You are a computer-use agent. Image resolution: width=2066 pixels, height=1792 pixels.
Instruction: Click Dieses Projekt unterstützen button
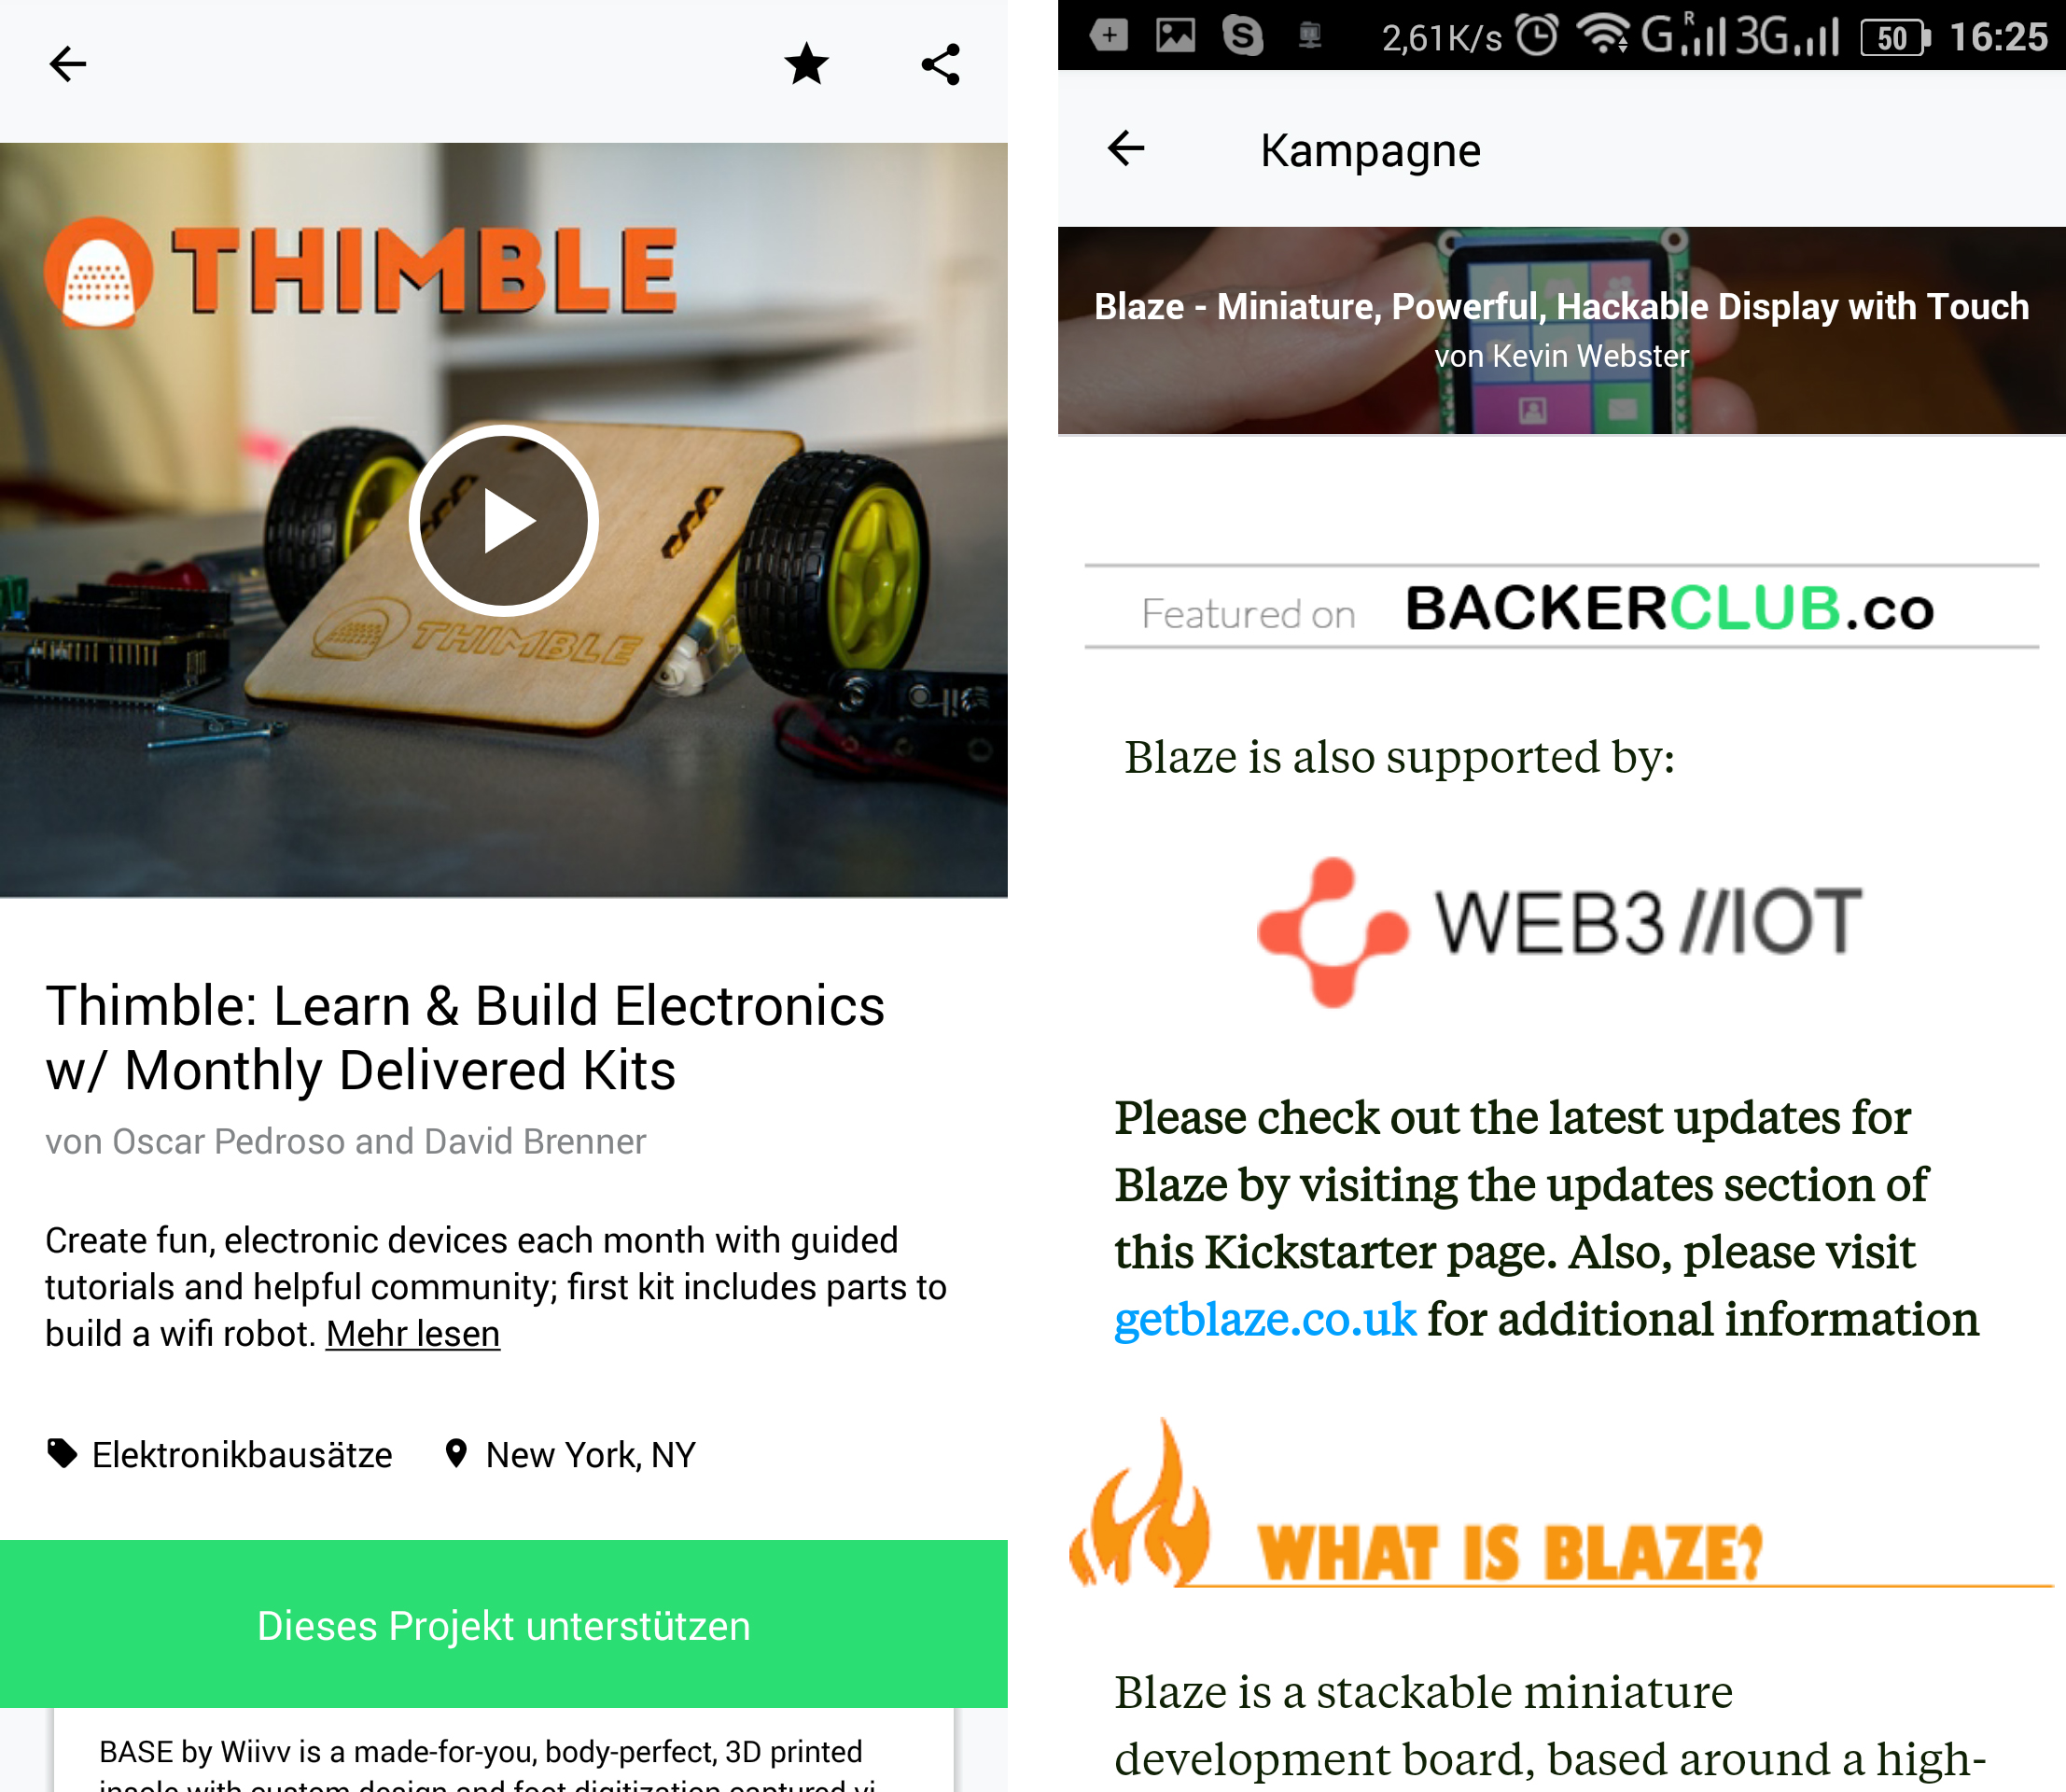pyautogui.click(x=503, y=1624)
